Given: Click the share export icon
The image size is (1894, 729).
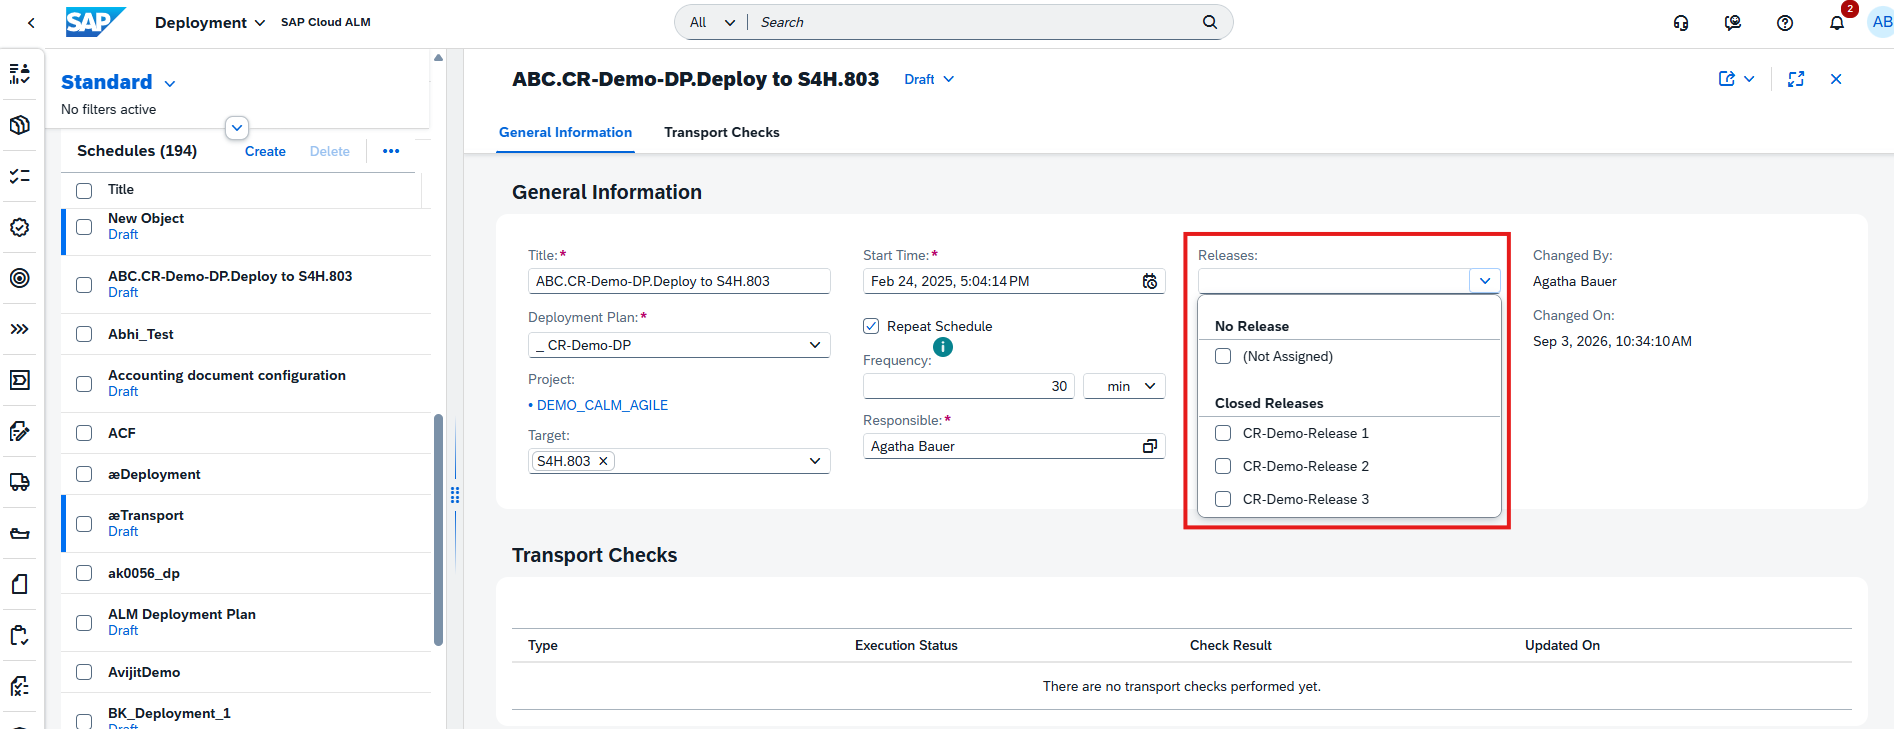Looking at the screenshot, I should [1727, 79].
